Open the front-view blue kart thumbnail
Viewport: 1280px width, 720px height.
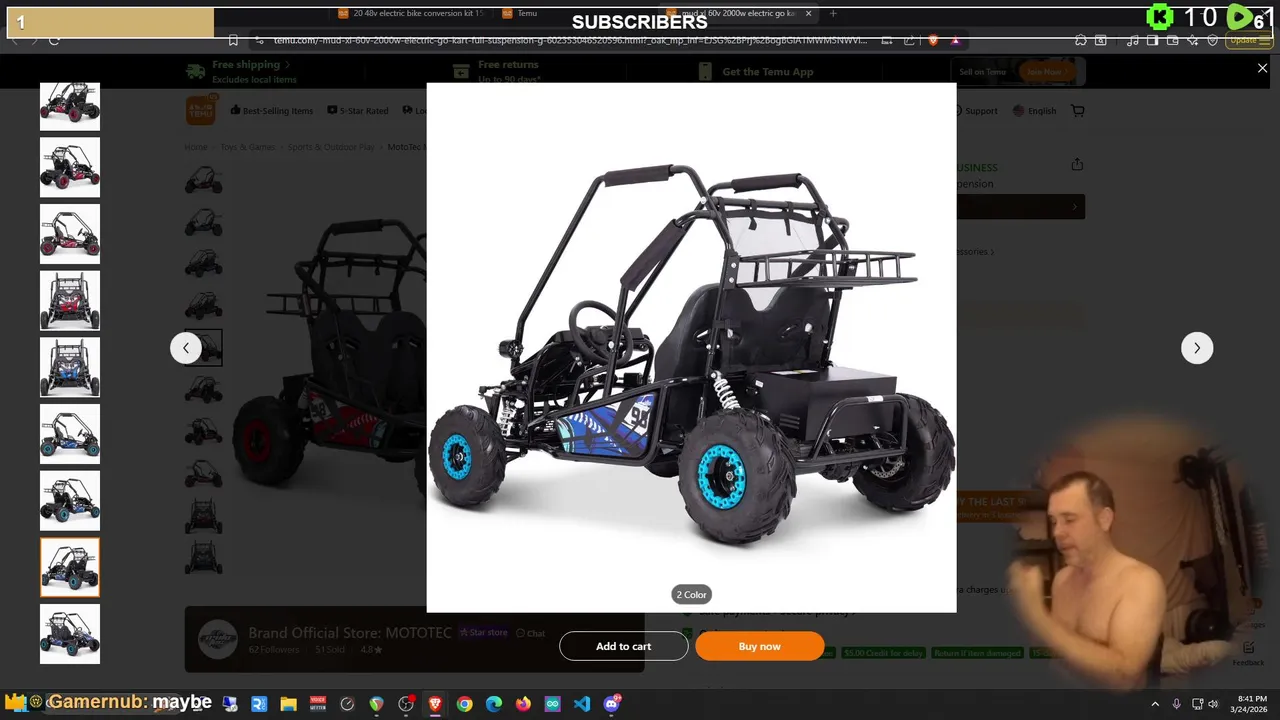point(70,367)
